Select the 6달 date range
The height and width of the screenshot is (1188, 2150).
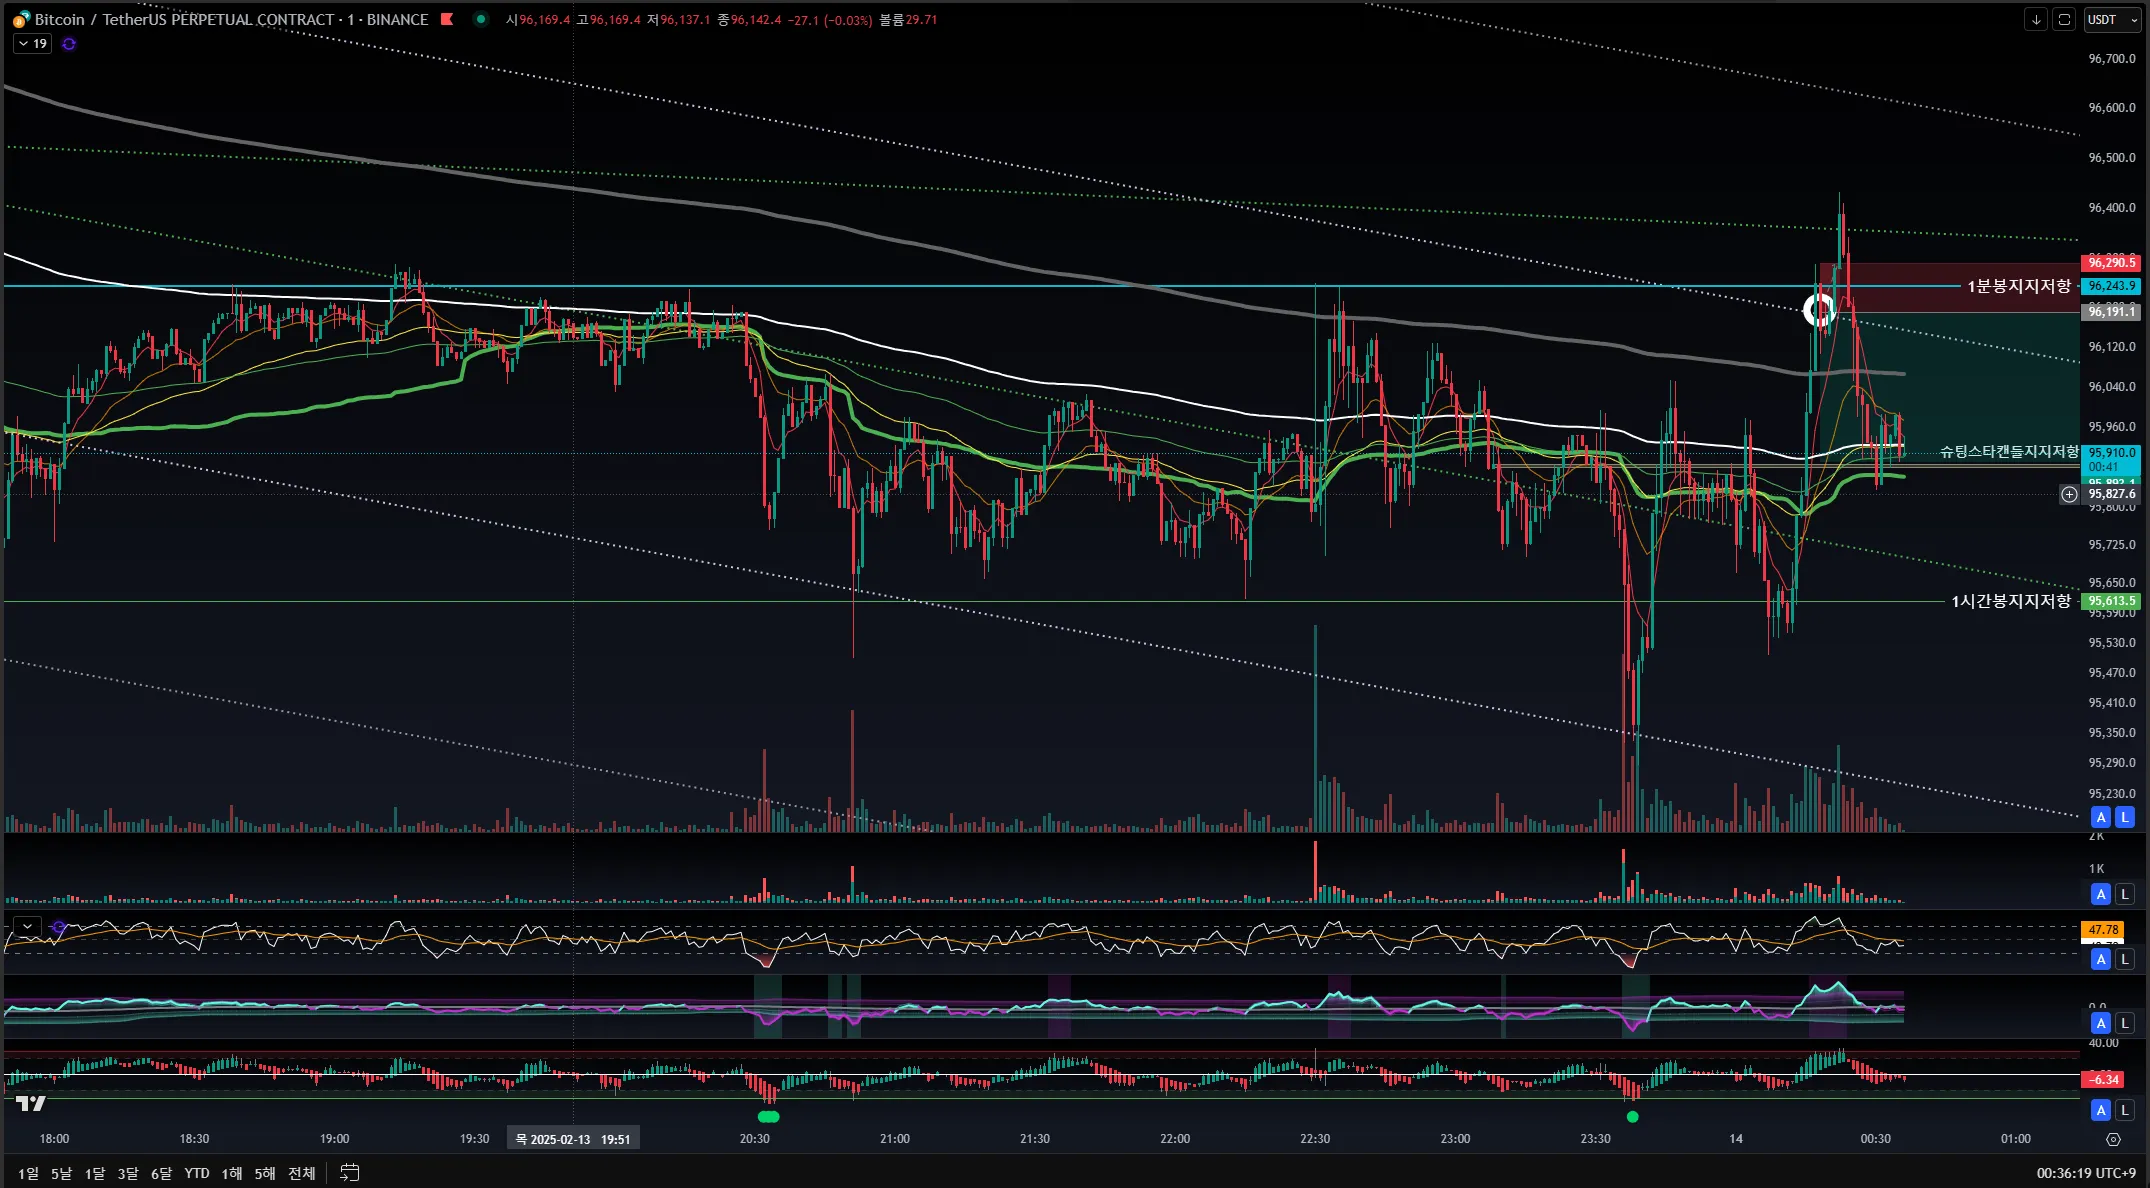tap(161, 1173)
